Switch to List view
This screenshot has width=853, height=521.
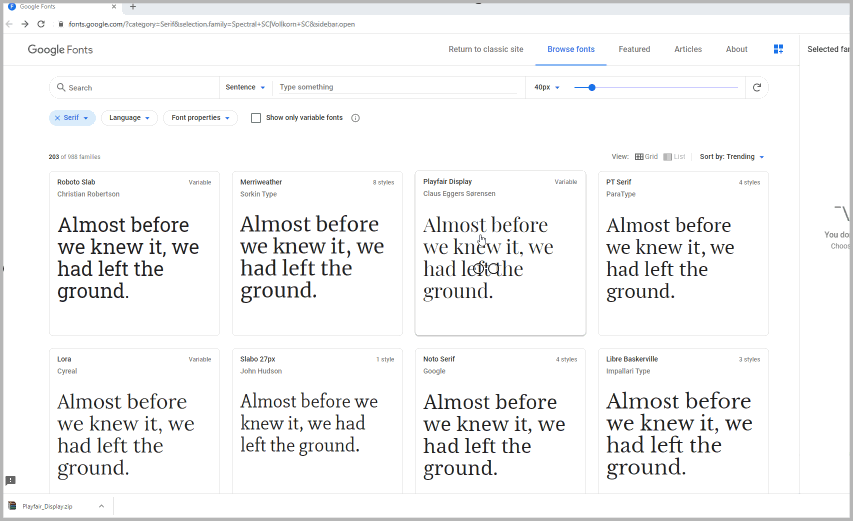(x=674, y=157)
